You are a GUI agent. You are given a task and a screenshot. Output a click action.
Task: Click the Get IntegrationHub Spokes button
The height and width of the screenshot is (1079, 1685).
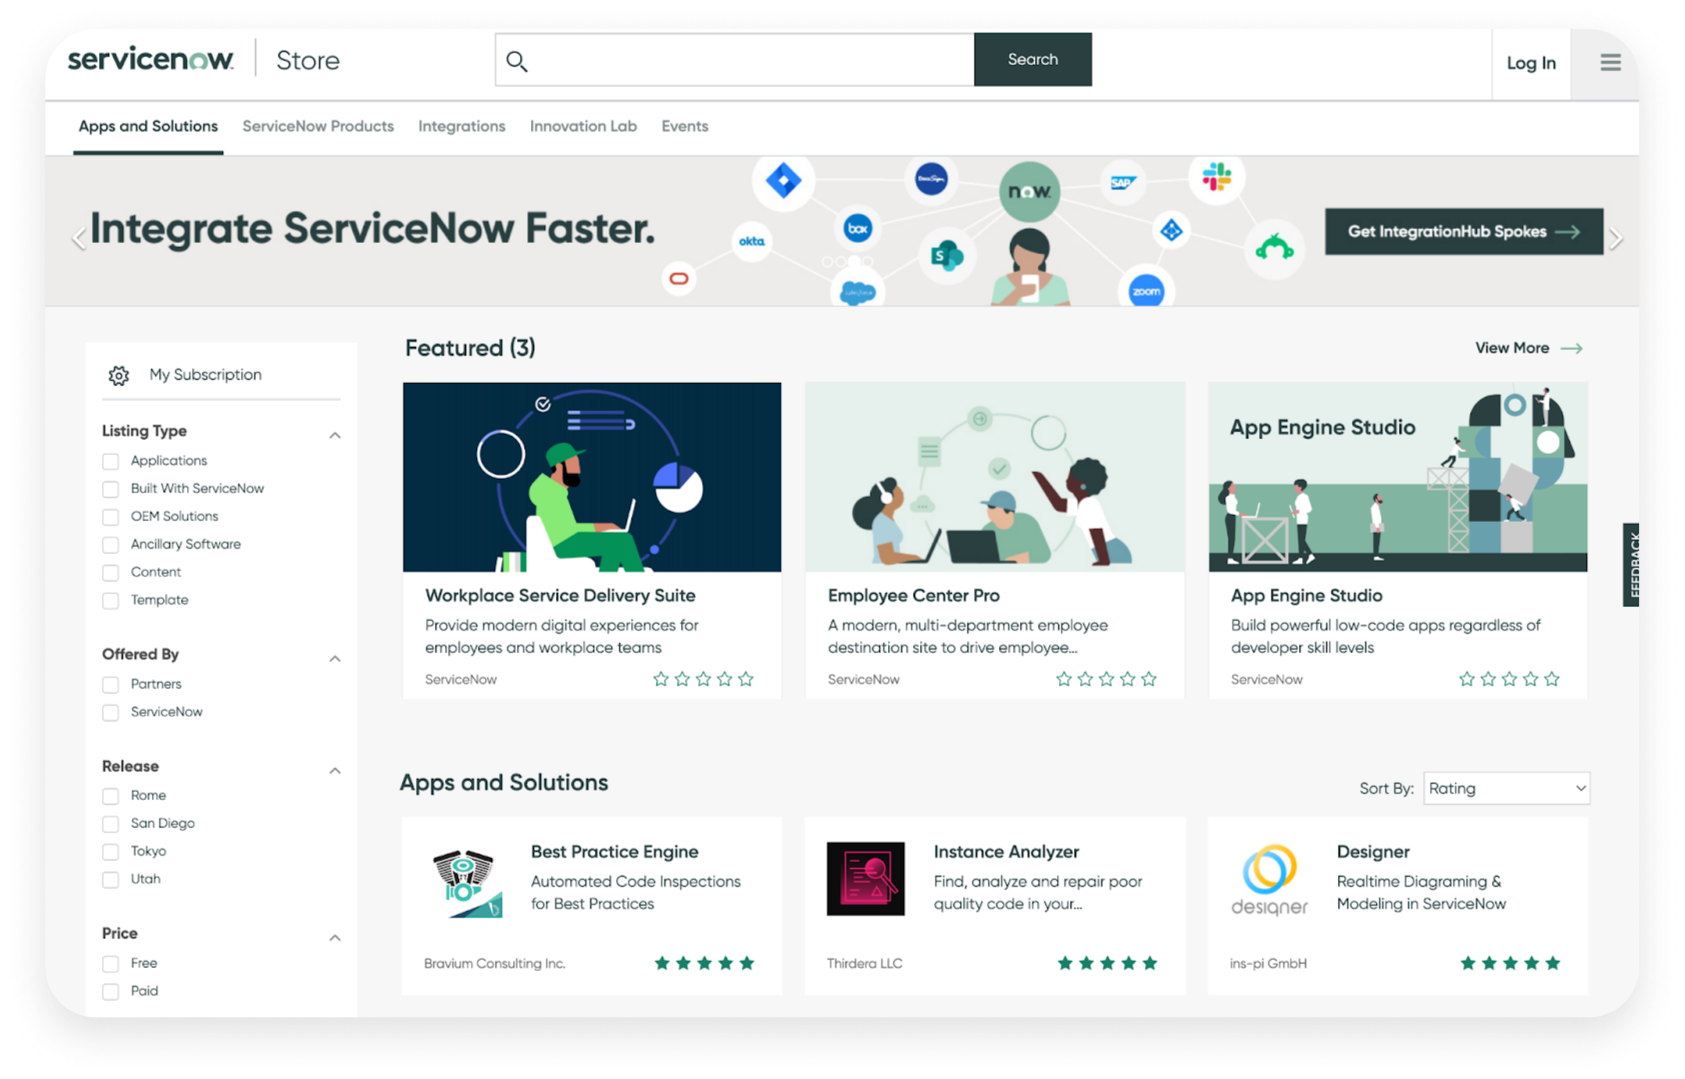tap(1463, 231)
